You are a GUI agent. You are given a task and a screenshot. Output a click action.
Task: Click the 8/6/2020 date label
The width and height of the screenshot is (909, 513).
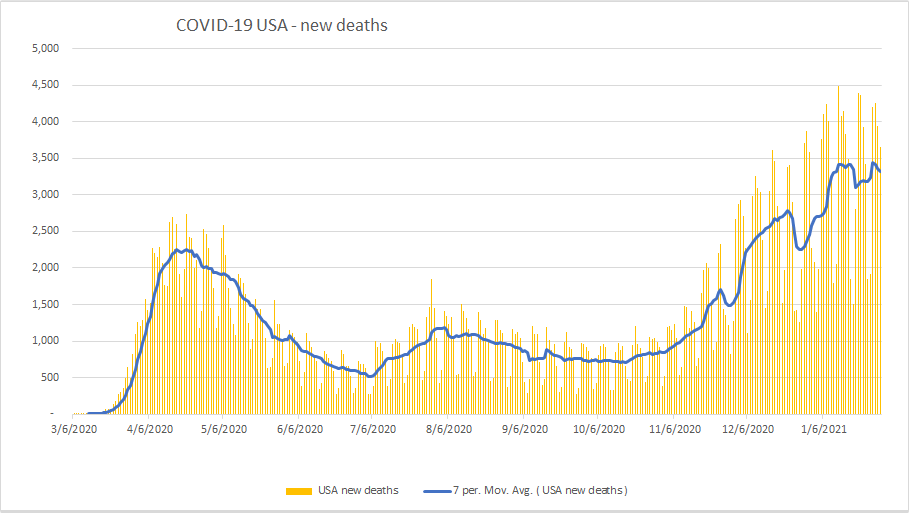[449, 430]
